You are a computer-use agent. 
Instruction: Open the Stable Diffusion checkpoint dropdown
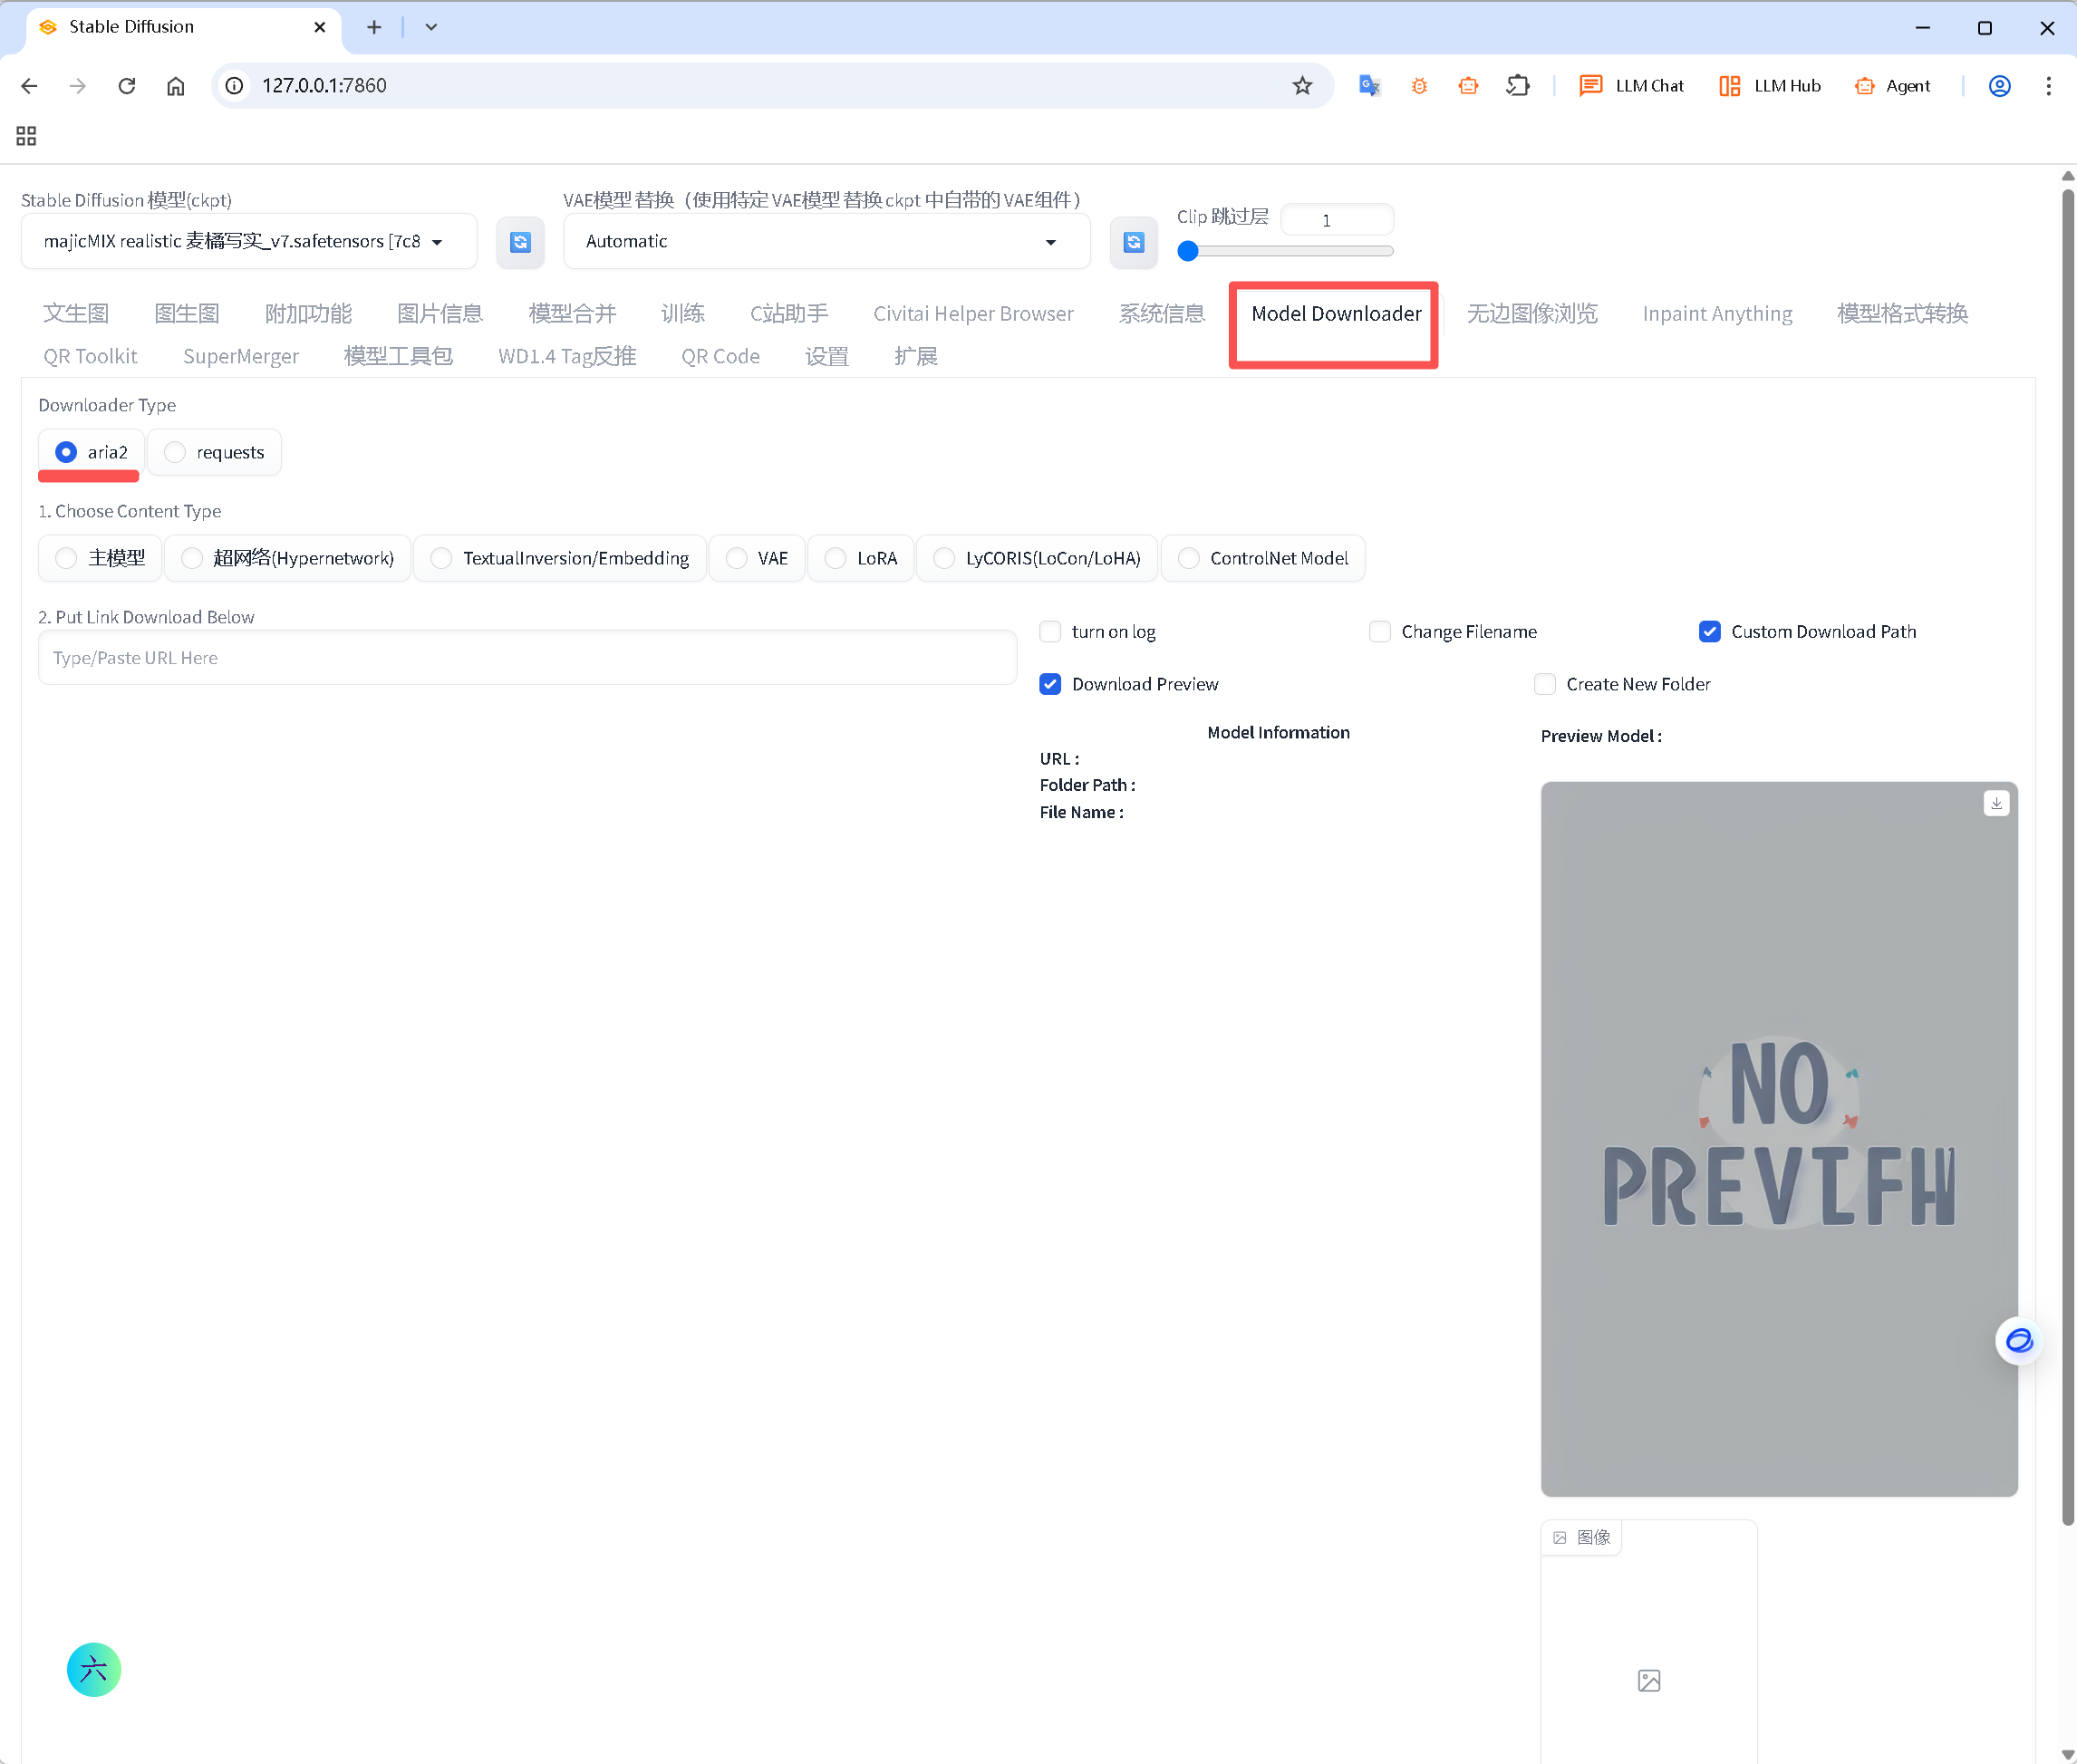pos(248,242)
